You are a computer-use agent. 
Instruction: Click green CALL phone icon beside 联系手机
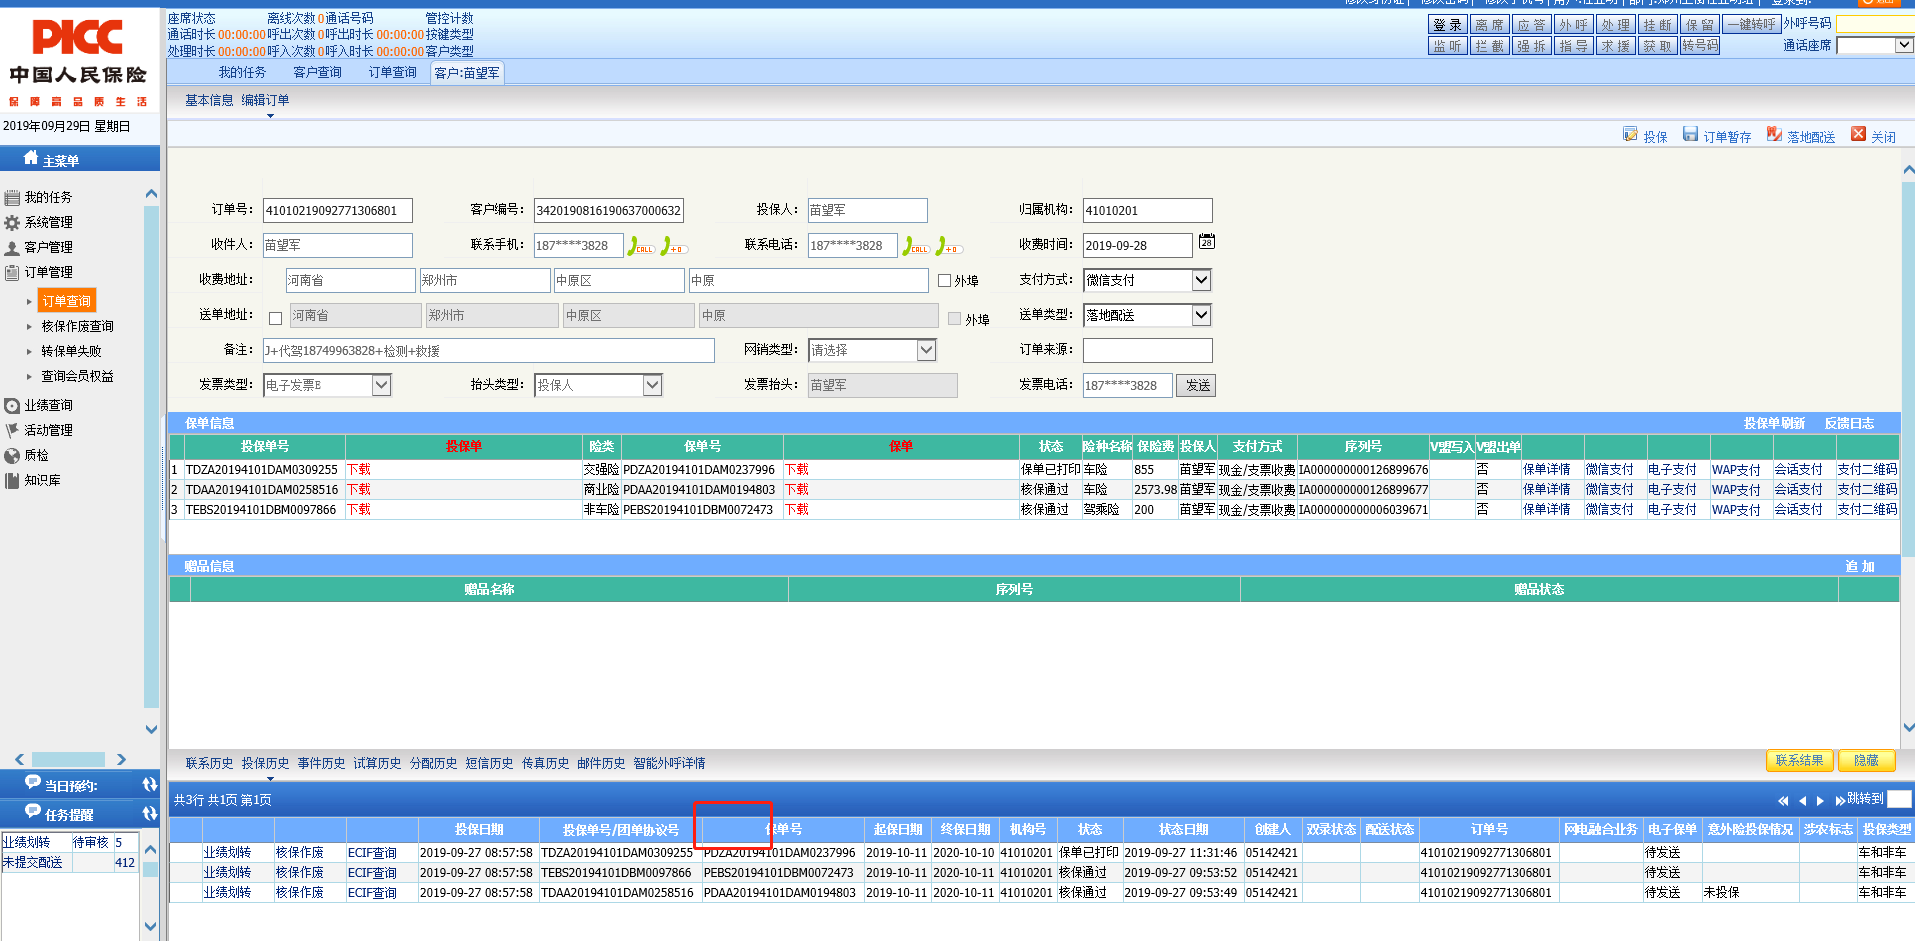click(x=640, y=246)
